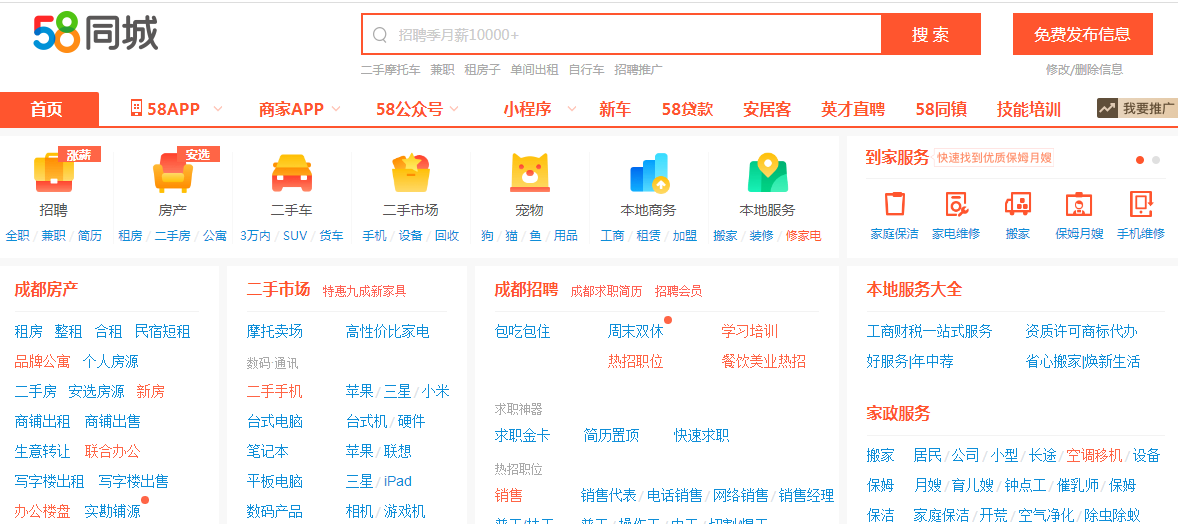
Task: Open the 安居客 nav item
Action: click(x=767, y=109)
